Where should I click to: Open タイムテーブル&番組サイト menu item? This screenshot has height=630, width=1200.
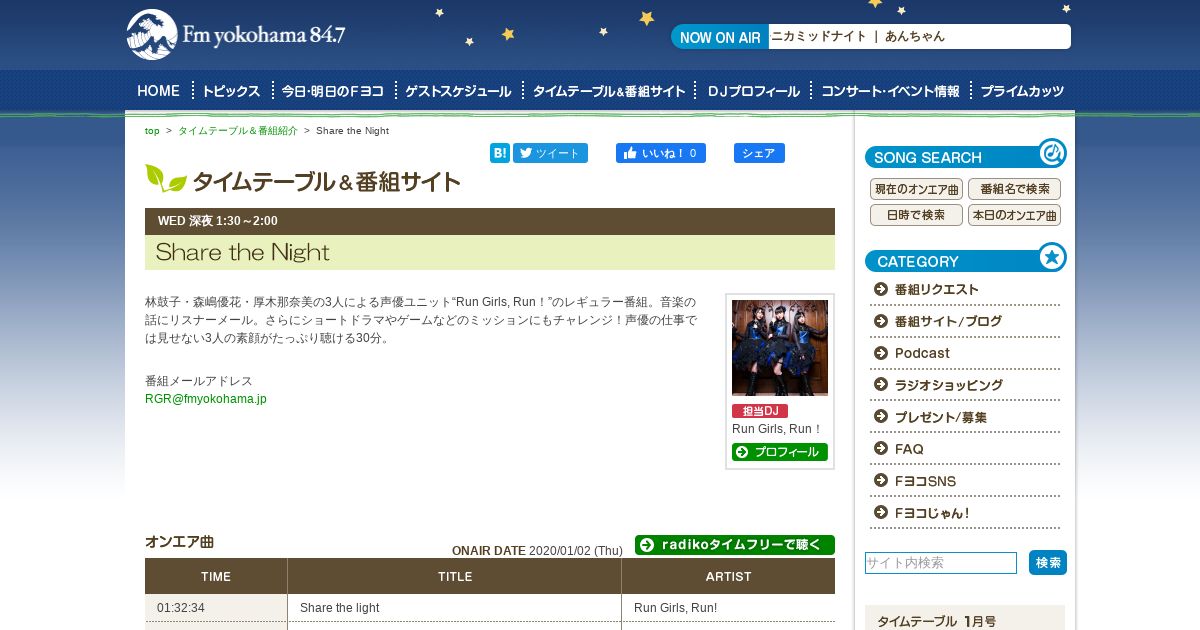609,91
